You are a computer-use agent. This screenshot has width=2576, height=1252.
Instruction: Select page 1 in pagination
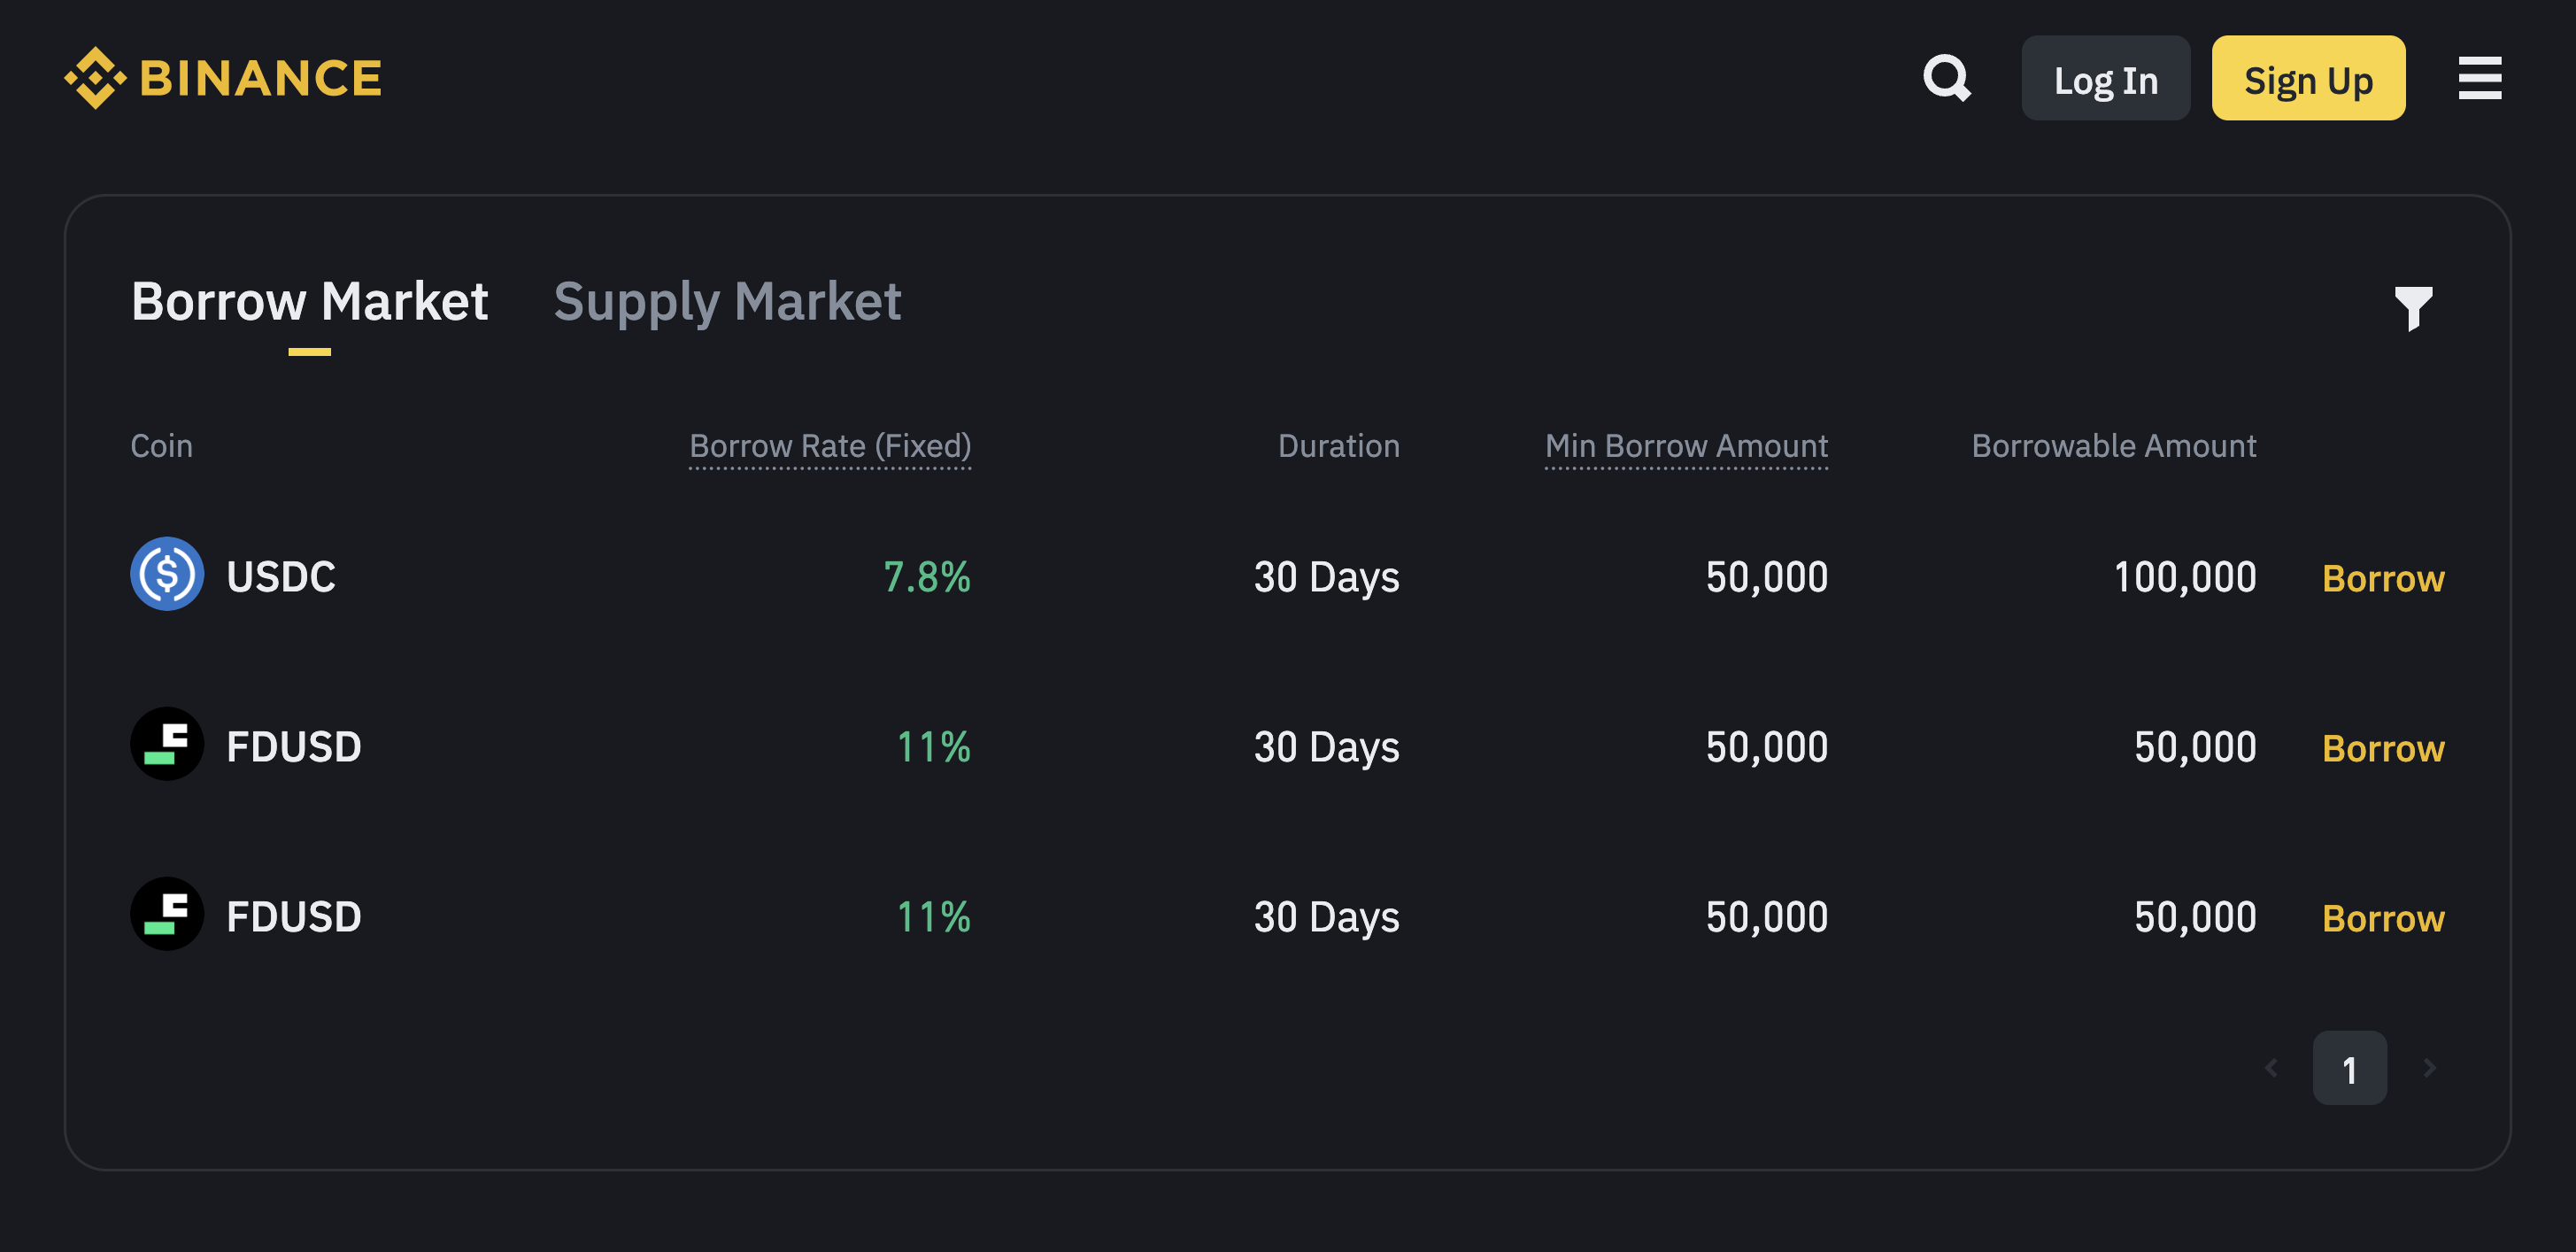coord(2350,1067)
